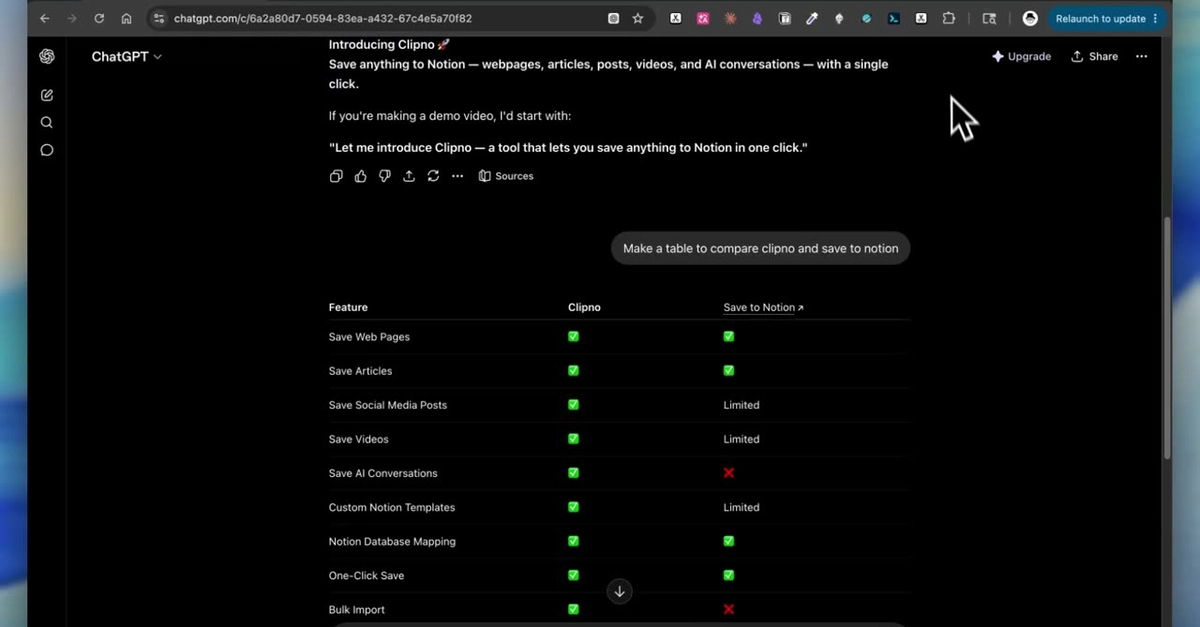Regenerate the response with retry icon
The height and width of the screenshot is (627, 1200).
(x=433, y=176)
